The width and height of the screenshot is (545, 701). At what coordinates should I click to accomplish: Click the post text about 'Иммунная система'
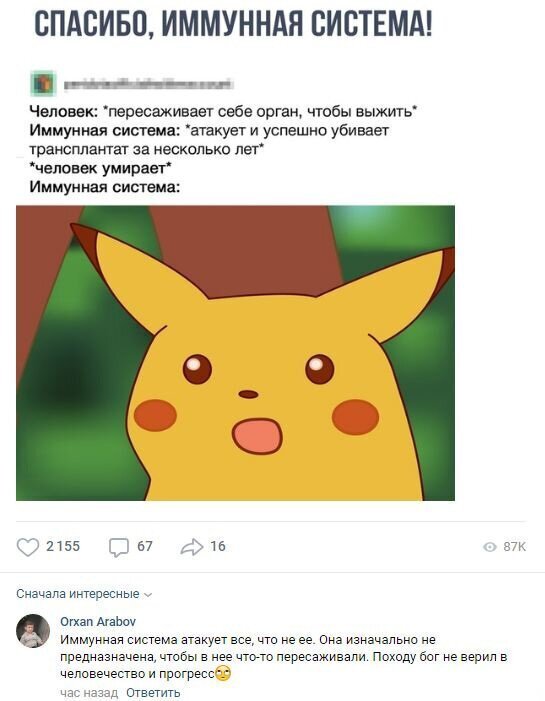[x=224, y=149]
